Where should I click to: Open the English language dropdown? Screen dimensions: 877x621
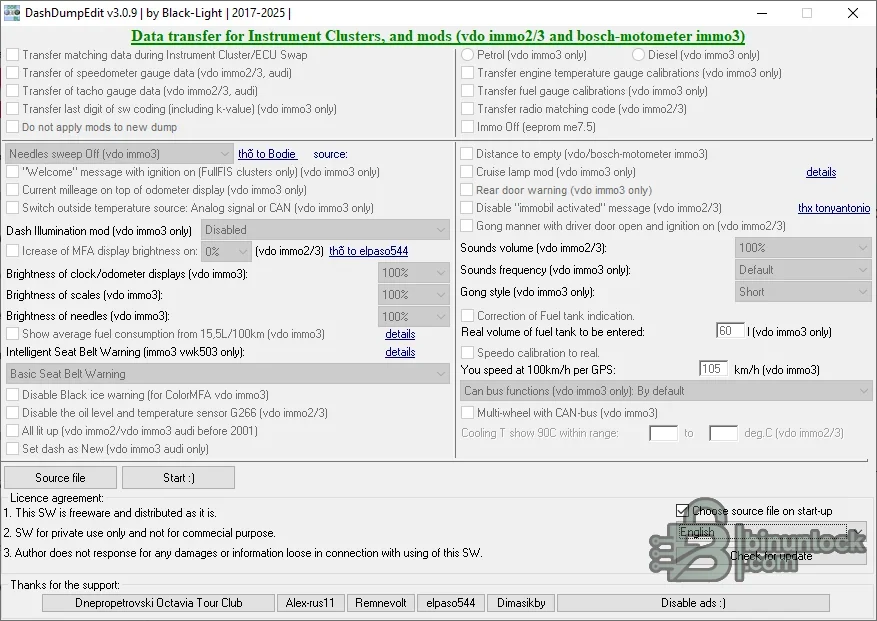pos(772,531)
